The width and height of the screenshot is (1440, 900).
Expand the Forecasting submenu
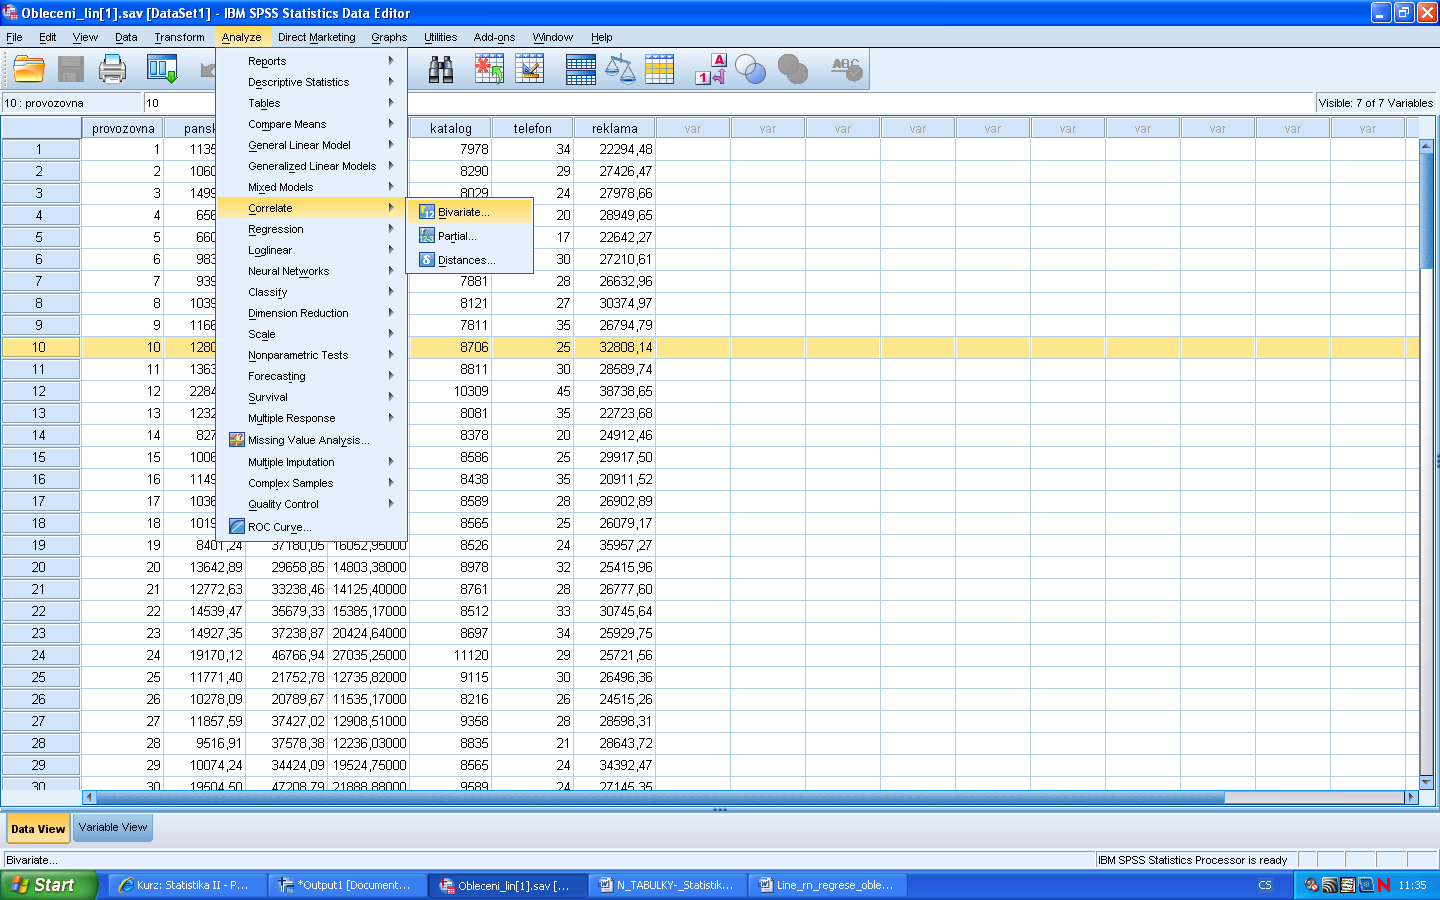pos(311,376)
